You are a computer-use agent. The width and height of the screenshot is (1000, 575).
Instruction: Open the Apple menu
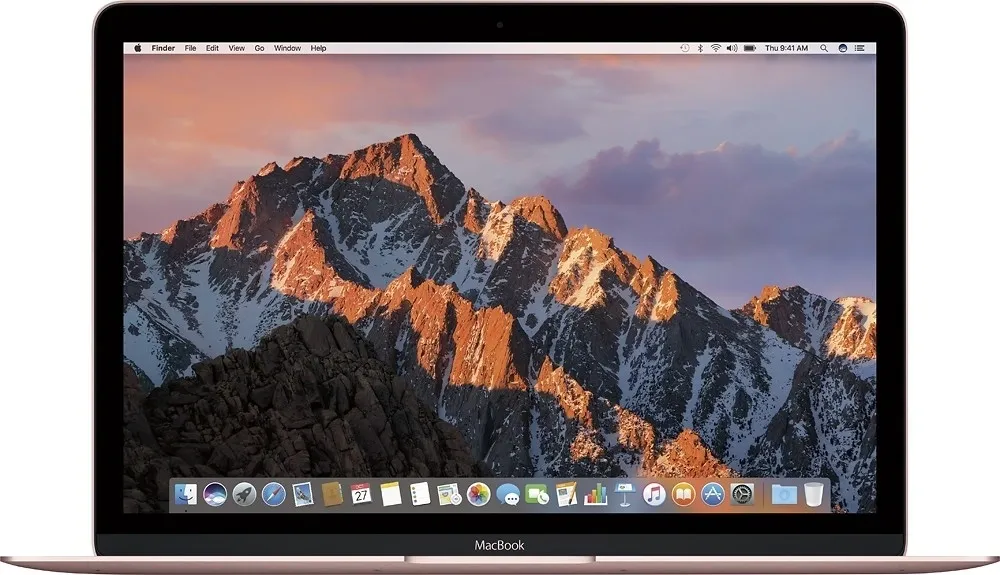click(x=138, y=48)
